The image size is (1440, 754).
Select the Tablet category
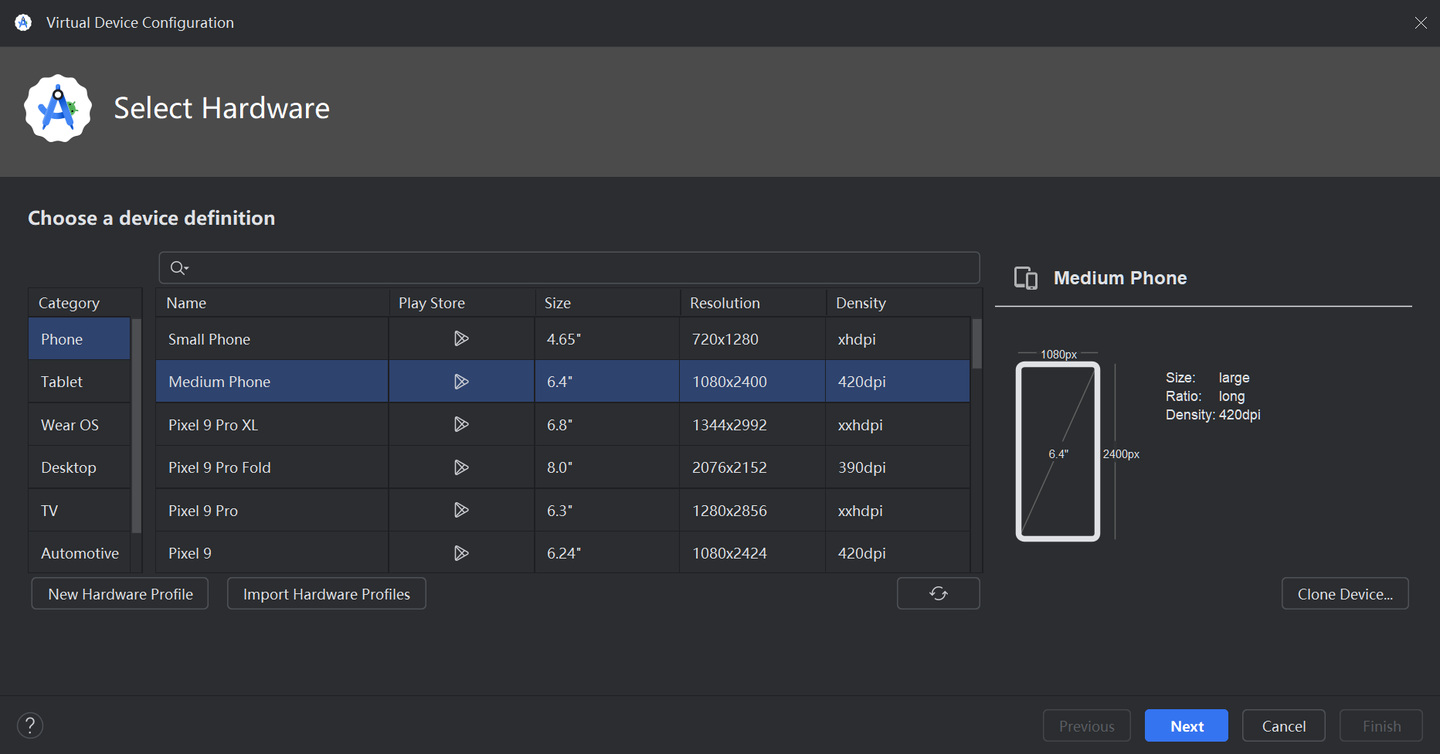[x=62, y=382]
